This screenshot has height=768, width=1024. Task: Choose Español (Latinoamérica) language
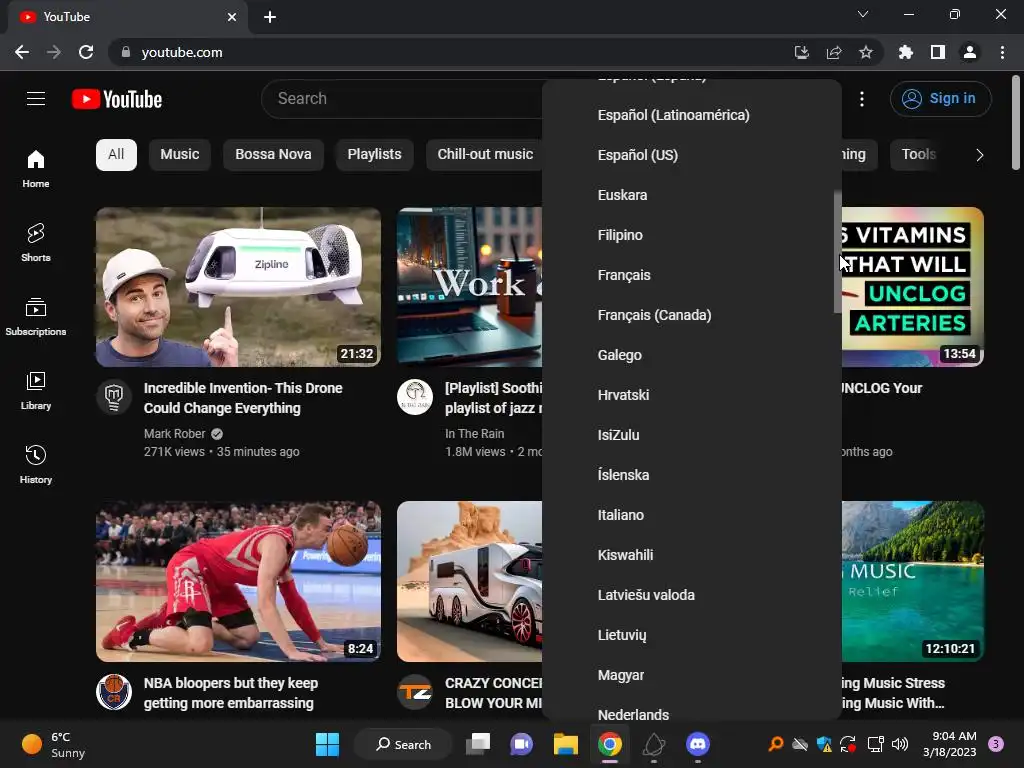click(692, 115)
